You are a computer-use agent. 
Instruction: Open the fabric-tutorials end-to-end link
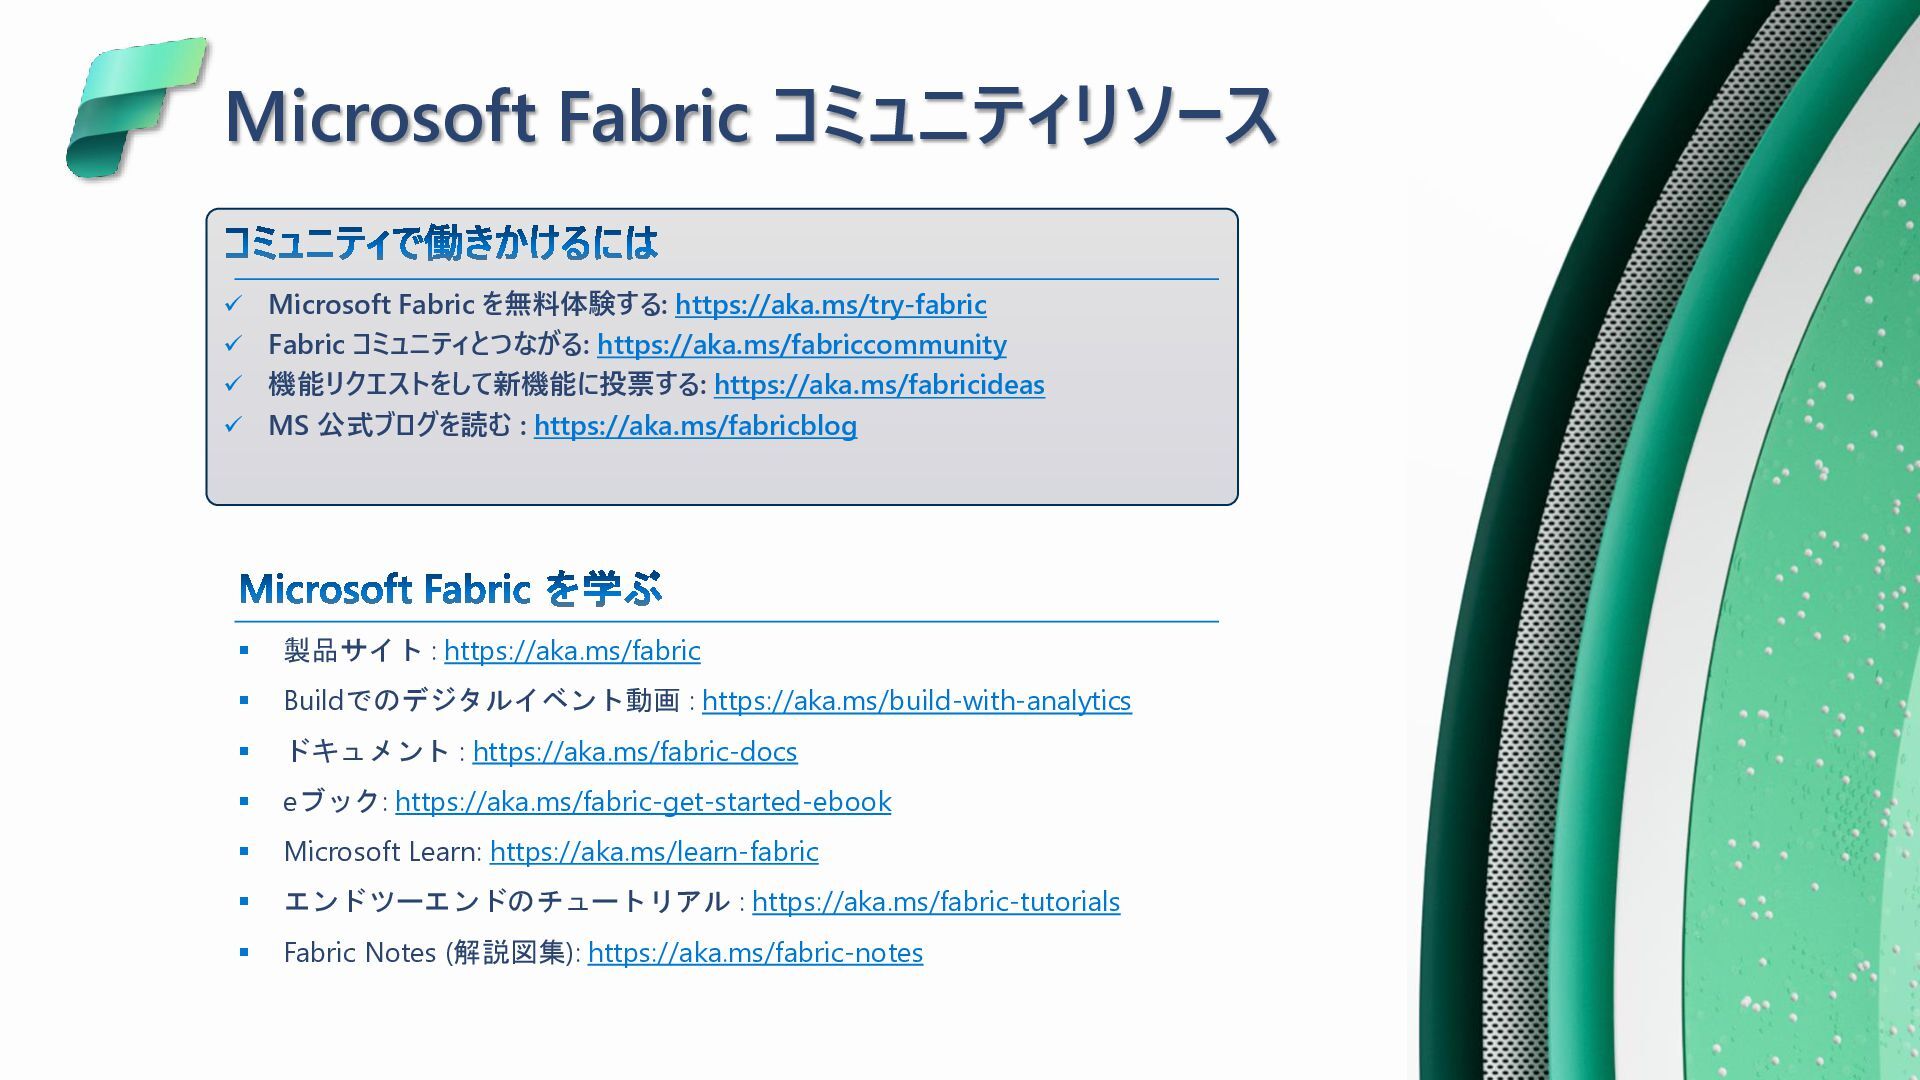pyautogui.click(x=936, y=902)
